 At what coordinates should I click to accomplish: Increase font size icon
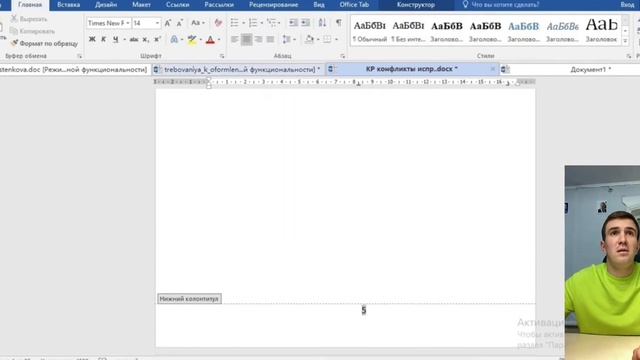tap(168, 23)
